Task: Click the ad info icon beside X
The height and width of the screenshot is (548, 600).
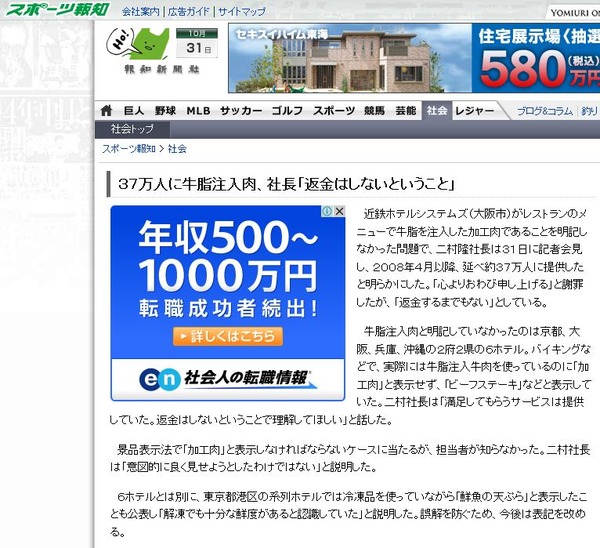Action: [x=327, y=211]
